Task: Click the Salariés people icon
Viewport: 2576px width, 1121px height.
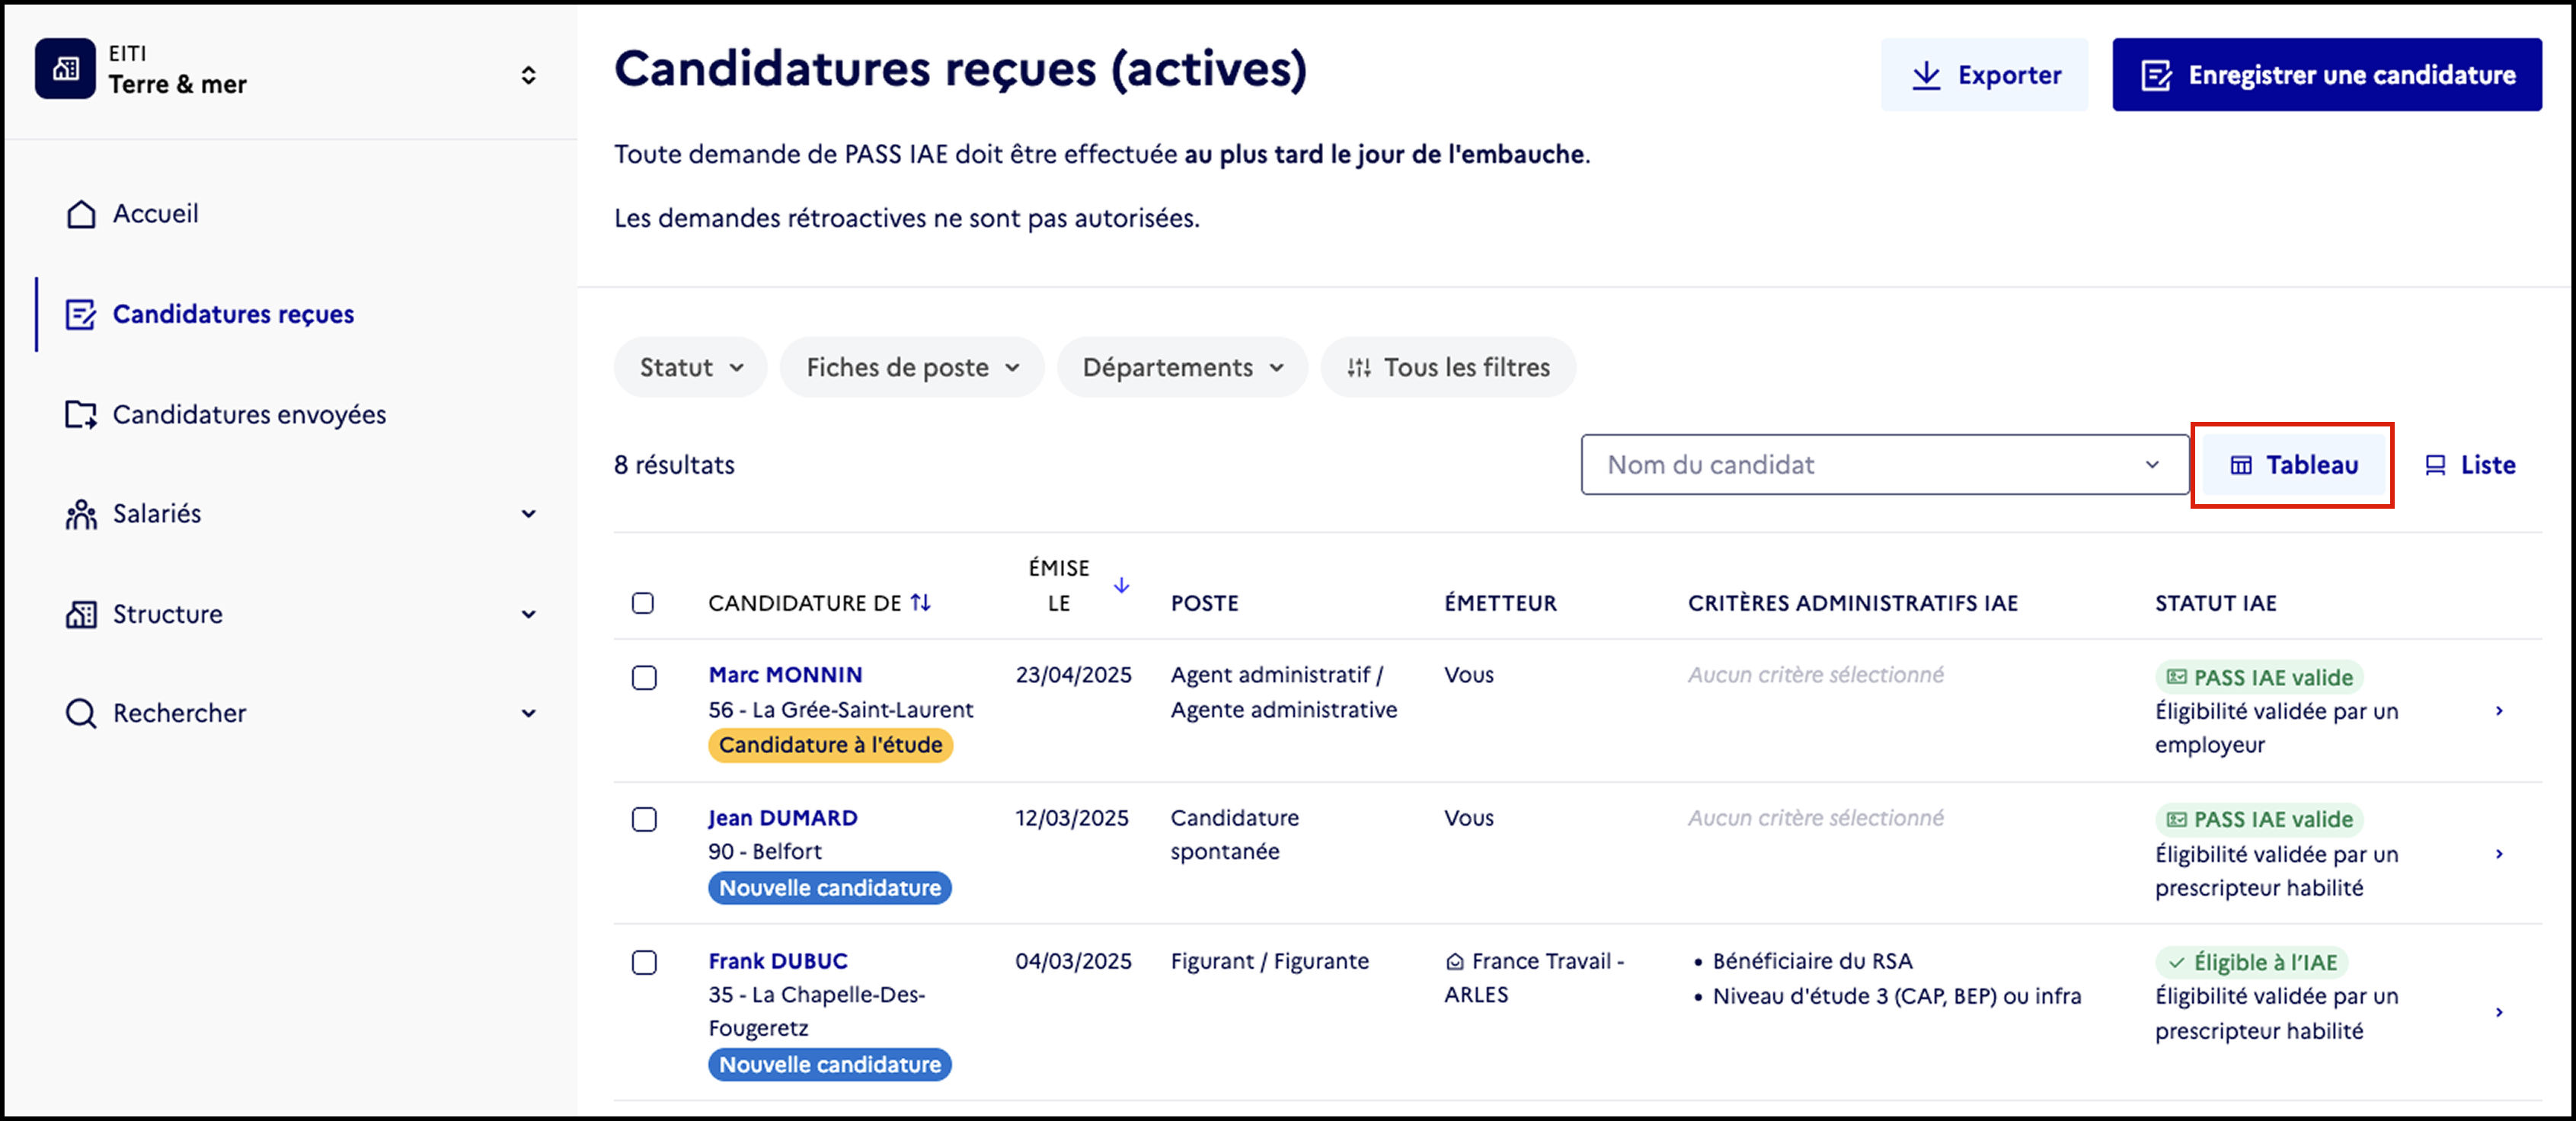Action: coord(81,514)
